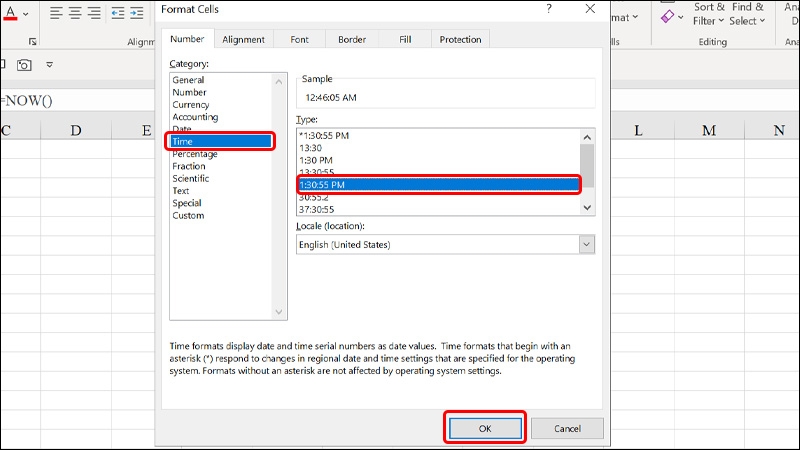Click OK to apply format
800x450 pixels.
pos(485,429)
